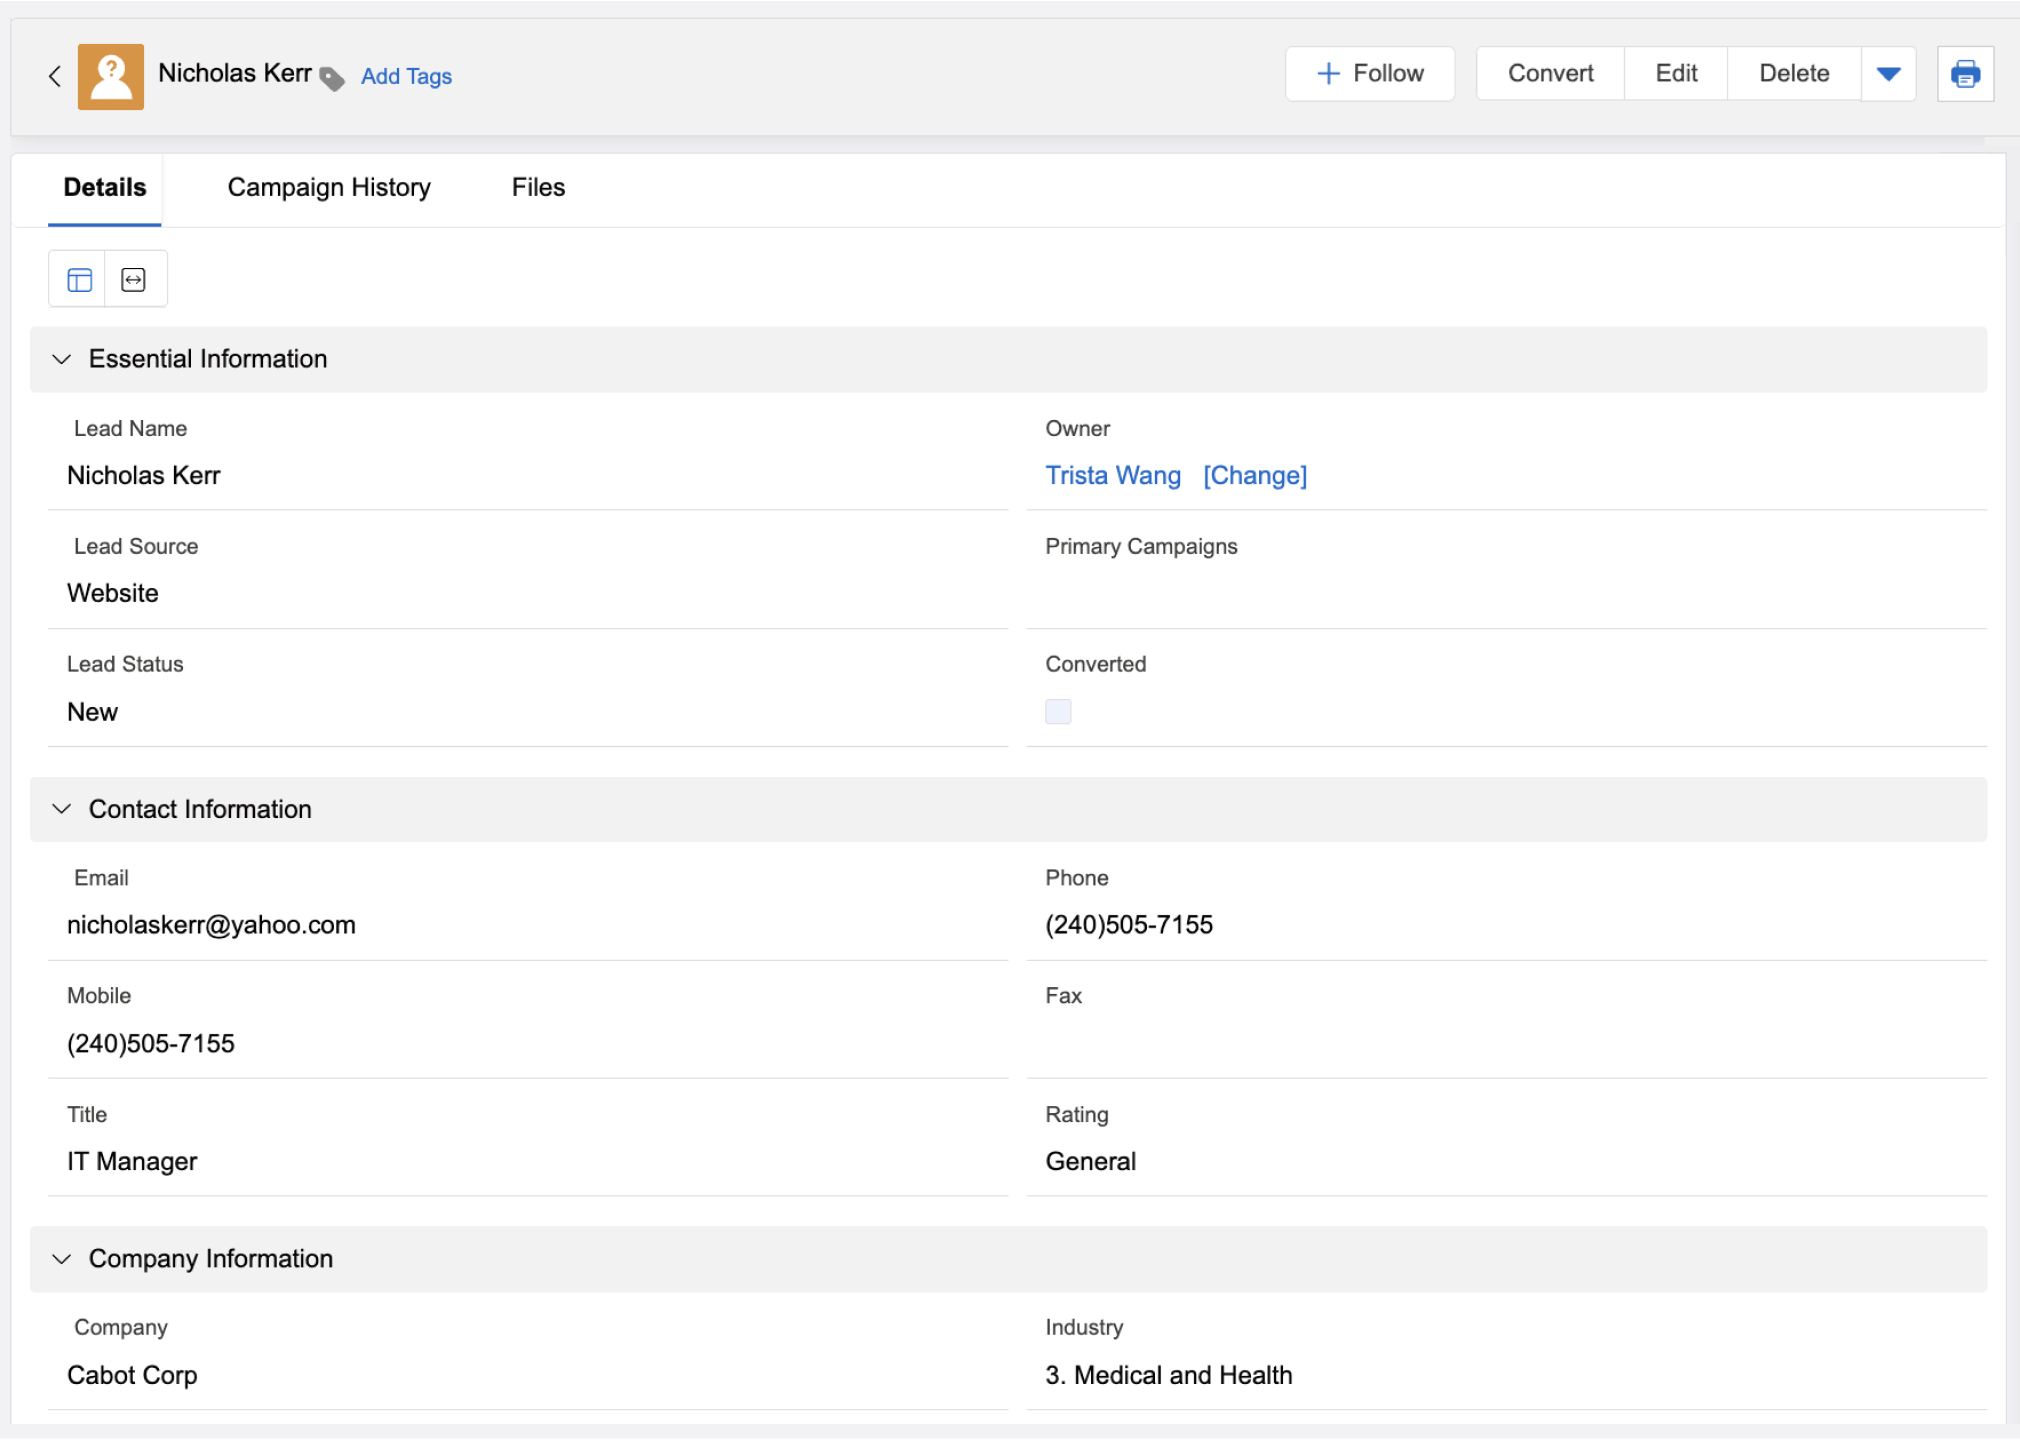Open the Campaign History tab
Viewport: 2020px width, 1440px height.
point(329,188)
